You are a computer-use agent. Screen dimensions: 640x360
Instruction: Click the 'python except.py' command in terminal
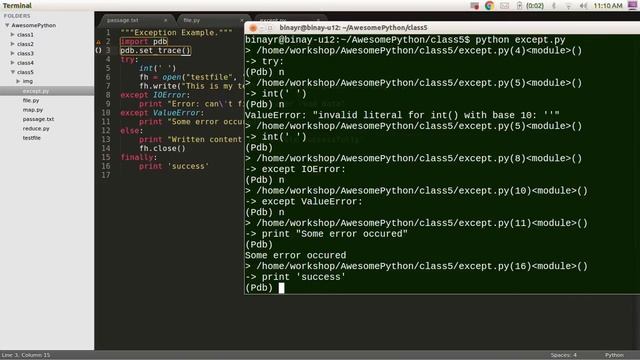520,40
